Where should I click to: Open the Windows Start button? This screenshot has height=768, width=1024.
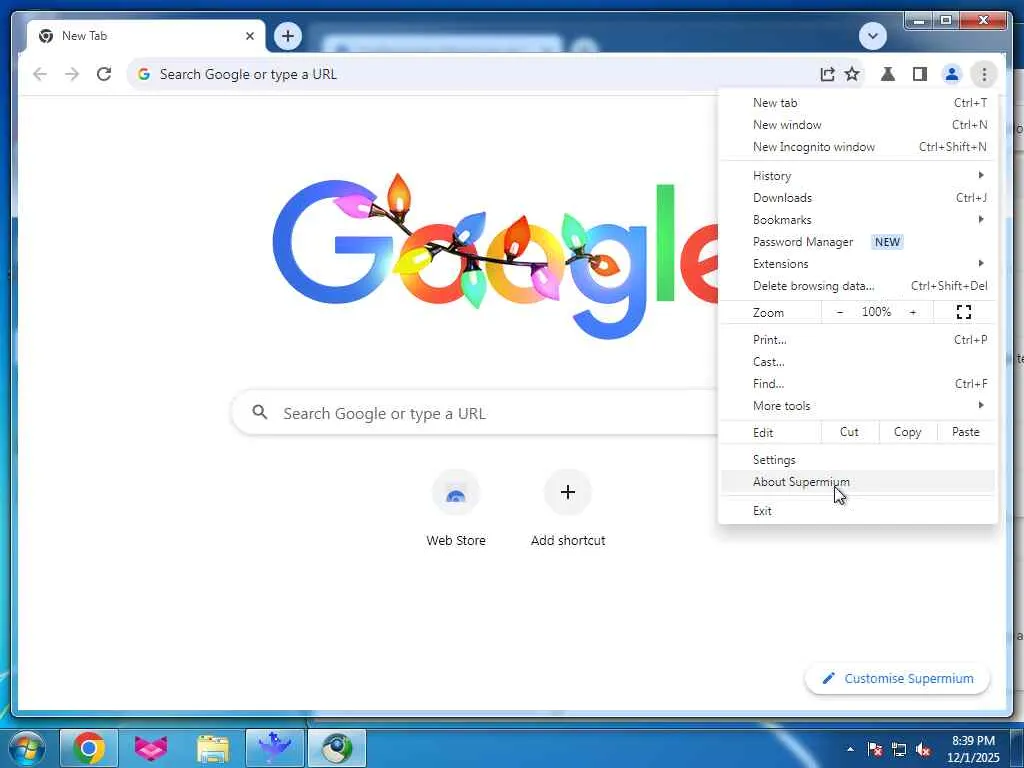(x=25, y=748)
